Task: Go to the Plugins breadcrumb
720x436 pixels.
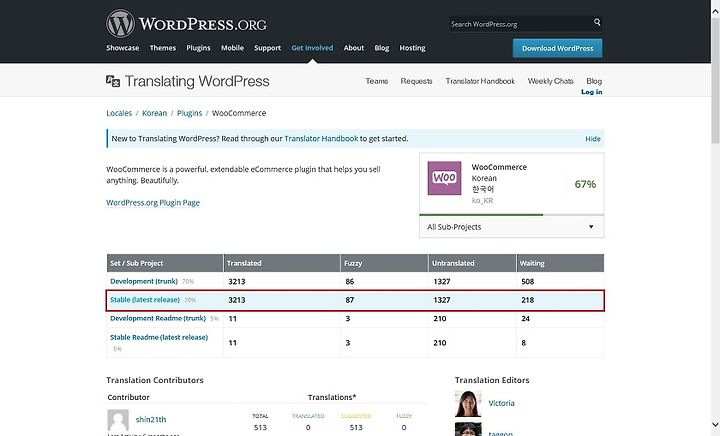Action: pos(189,113)
